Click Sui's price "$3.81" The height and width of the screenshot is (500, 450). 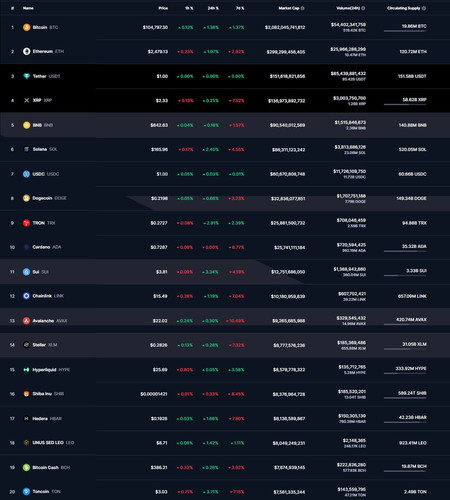pyautogui.click(x=162, y=272)
